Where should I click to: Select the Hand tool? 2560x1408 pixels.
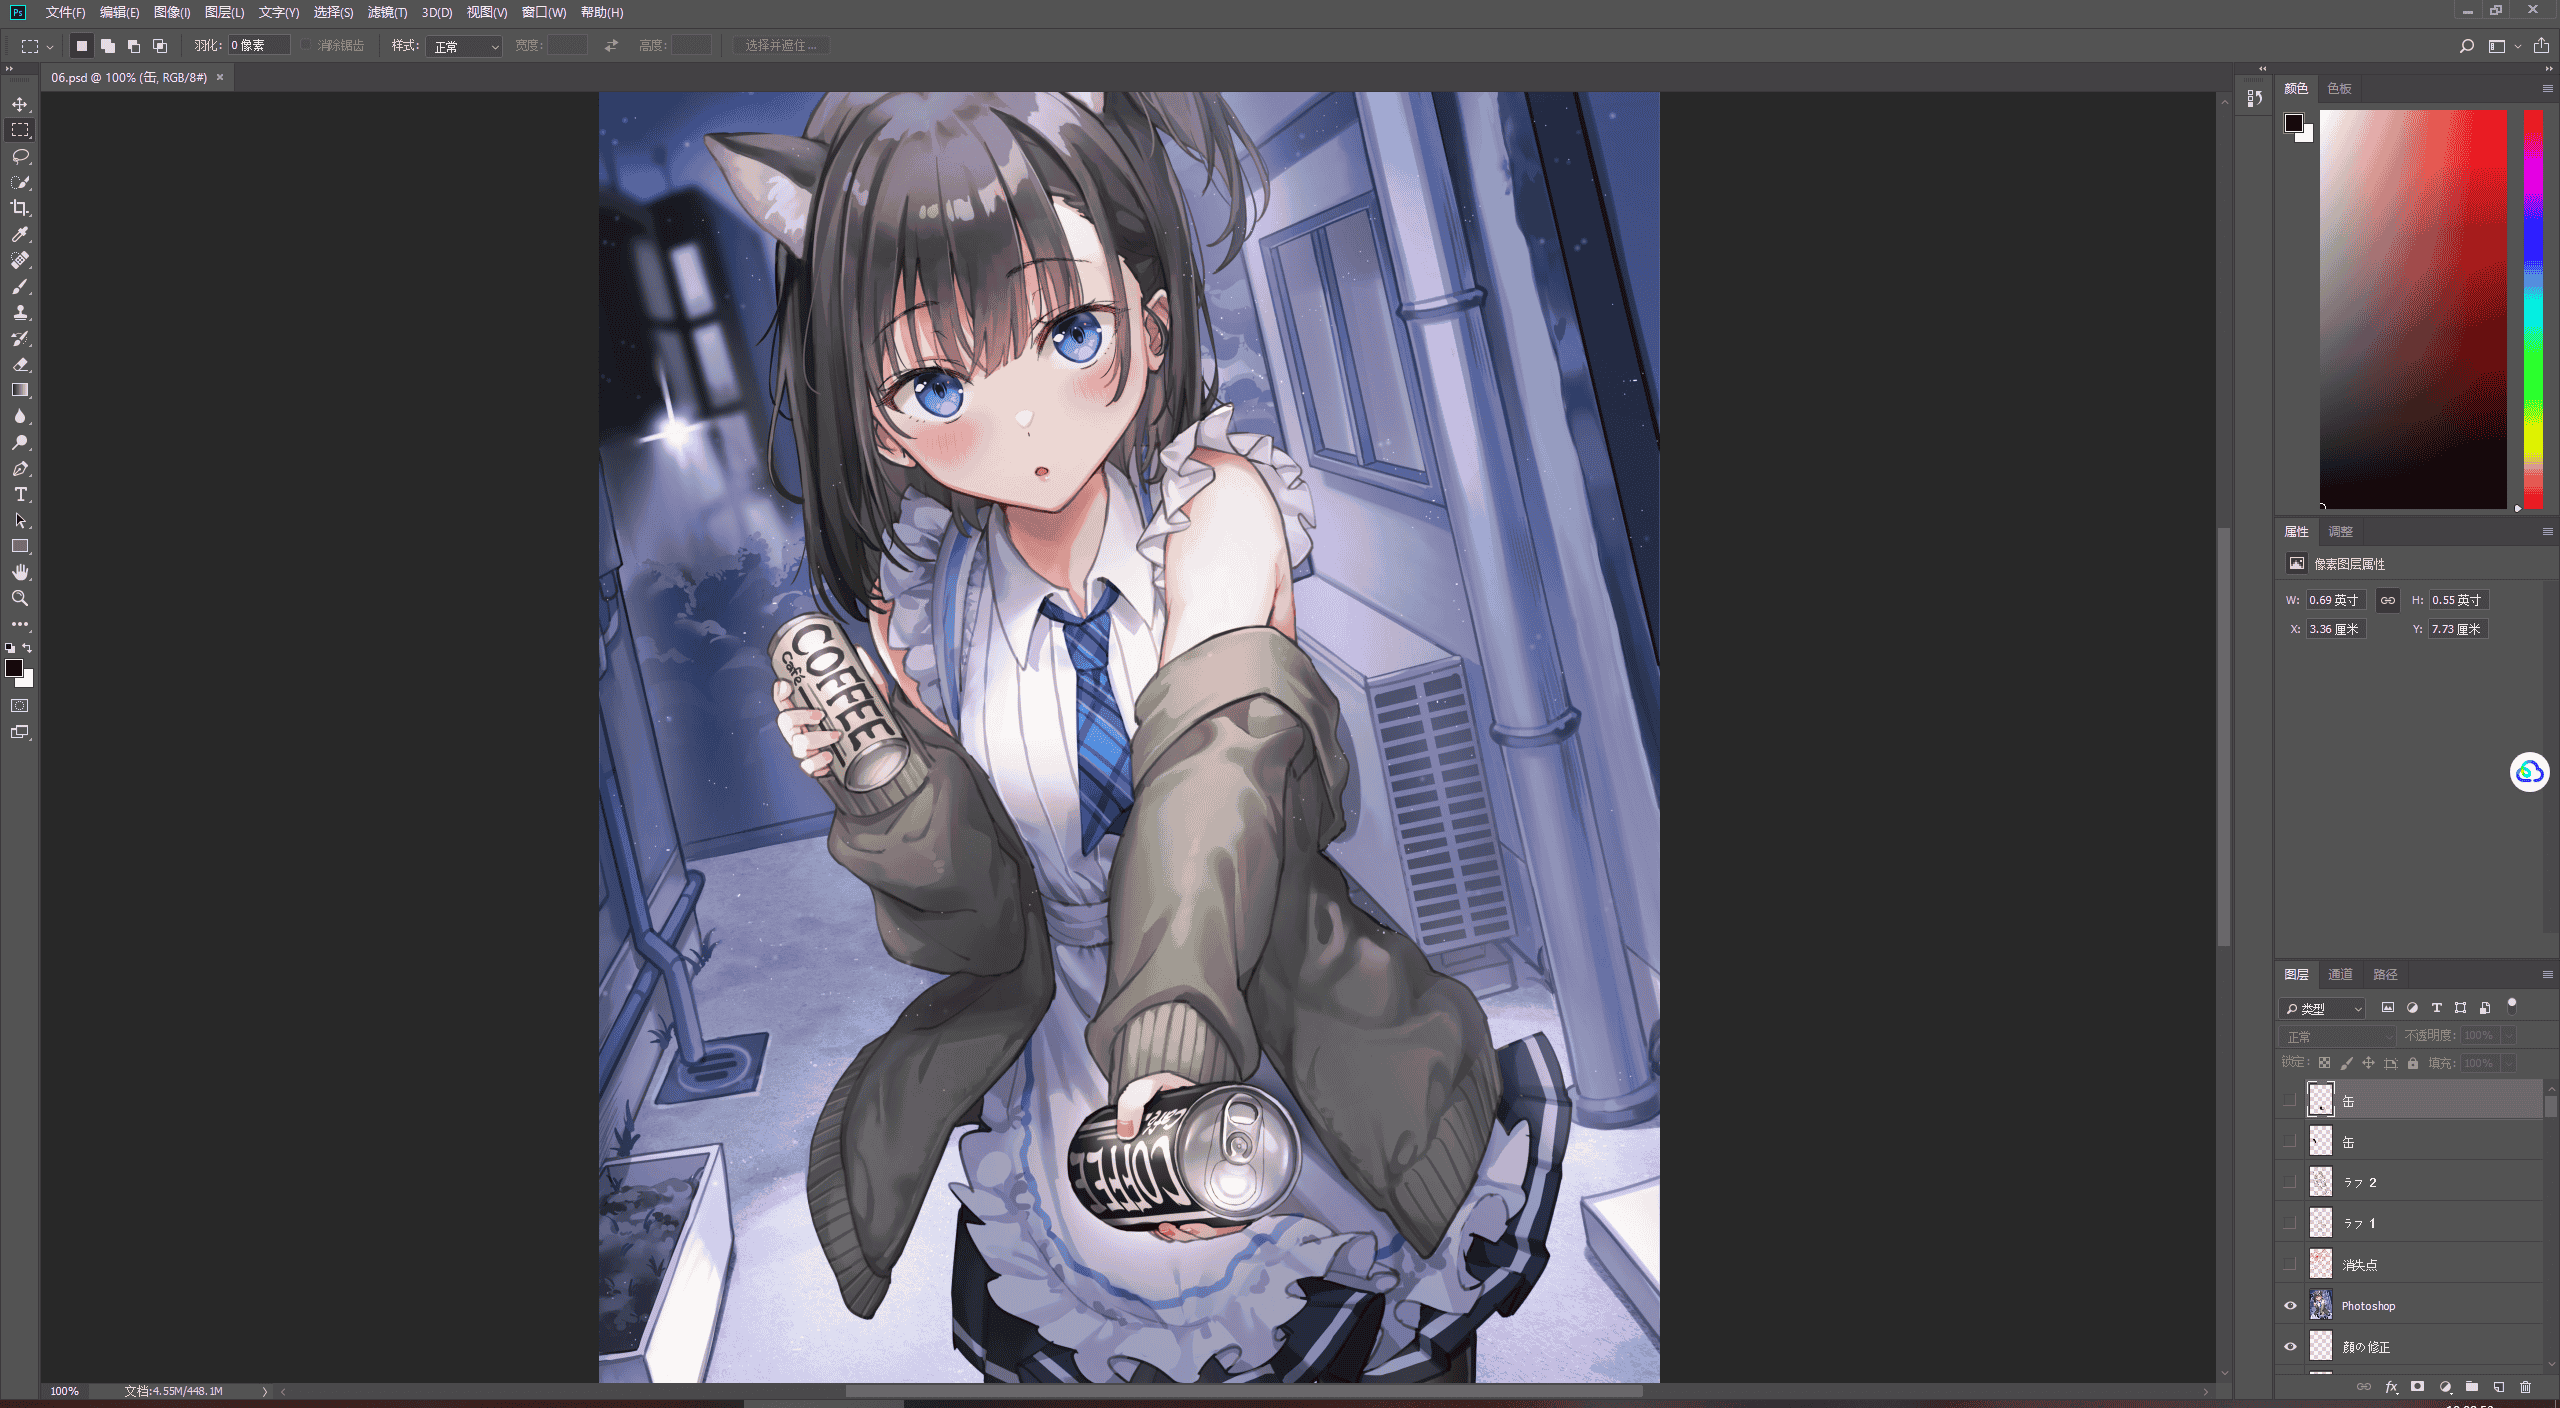[20, 572]
